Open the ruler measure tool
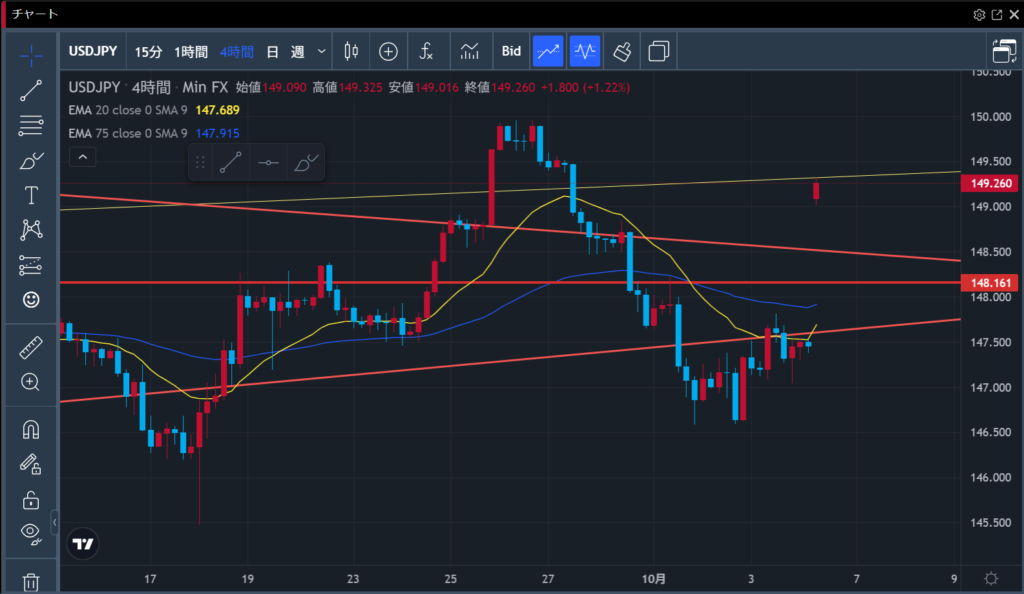 [31, 347]
